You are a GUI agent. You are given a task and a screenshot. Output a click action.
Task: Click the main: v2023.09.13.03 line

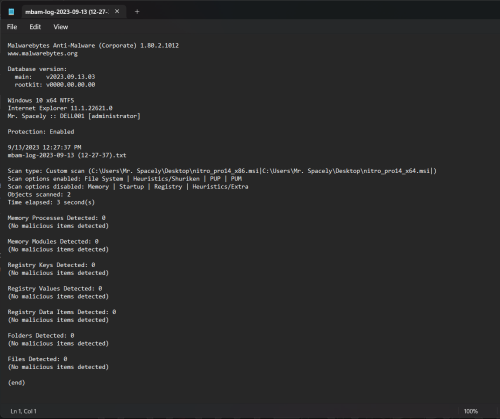(x=55, y=77)
